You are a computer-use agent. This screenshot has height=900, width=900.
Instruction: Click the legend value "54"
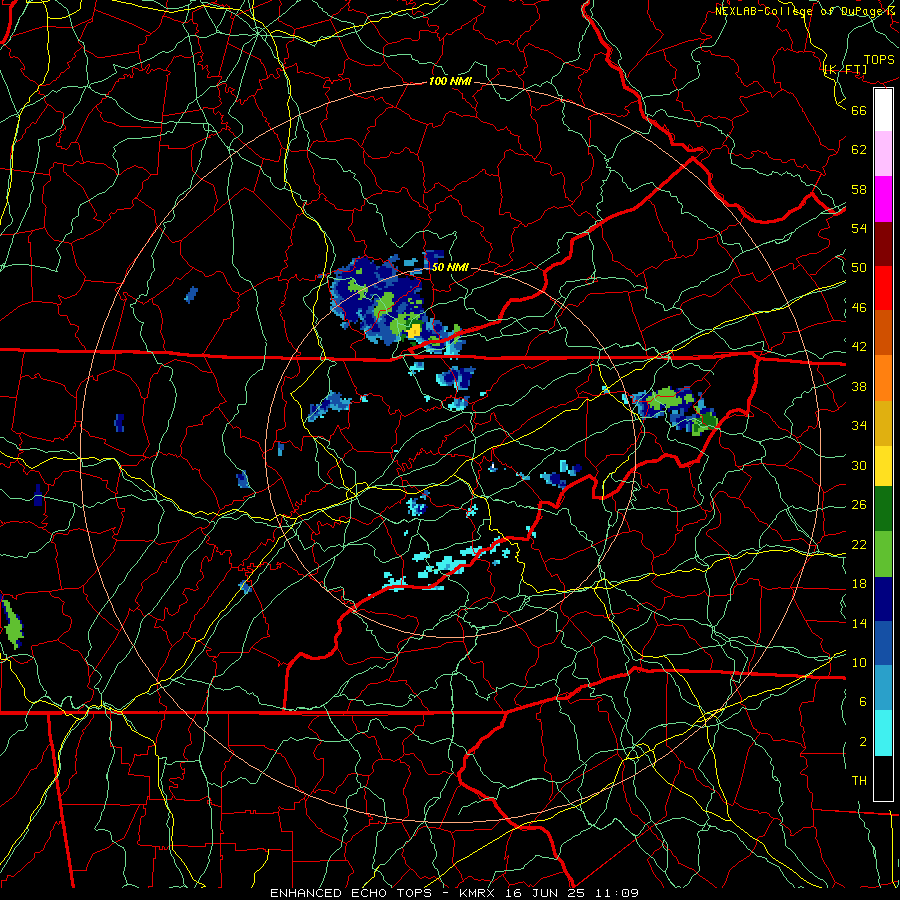click(x=859, y=228)
